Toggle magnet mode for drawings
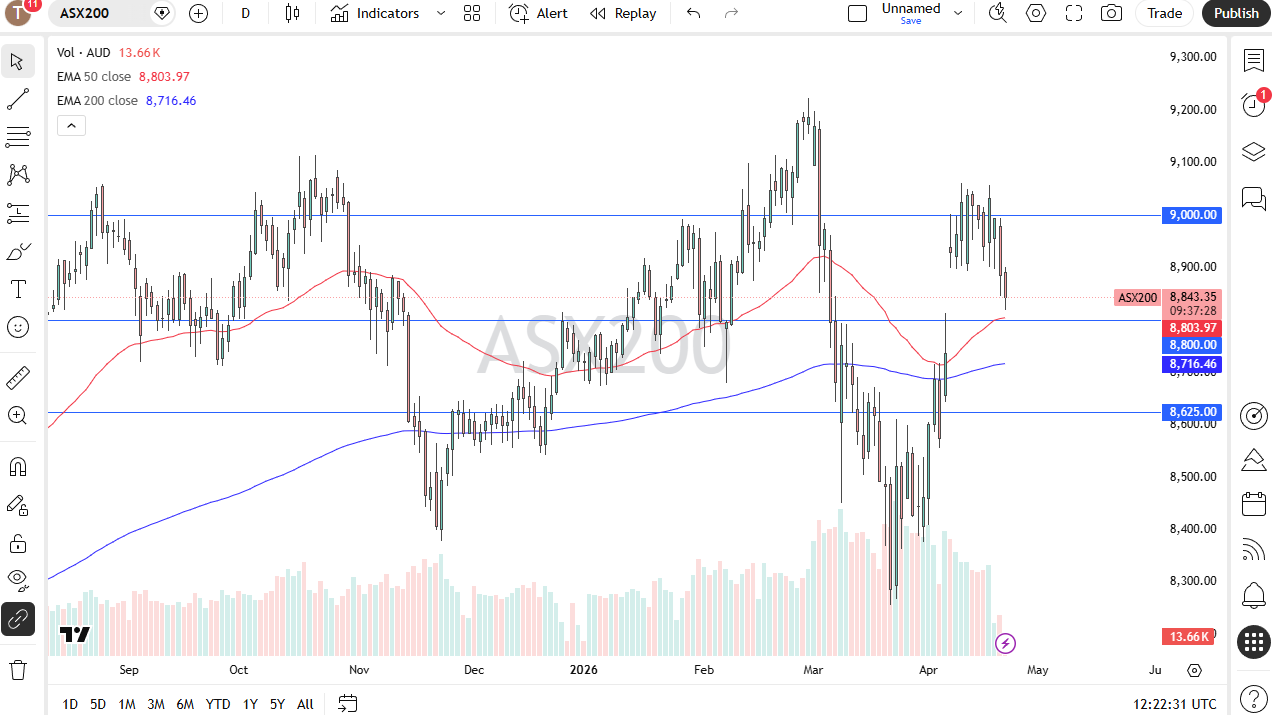The width and height of the screenshot is (1272, 715). point(17,467)
